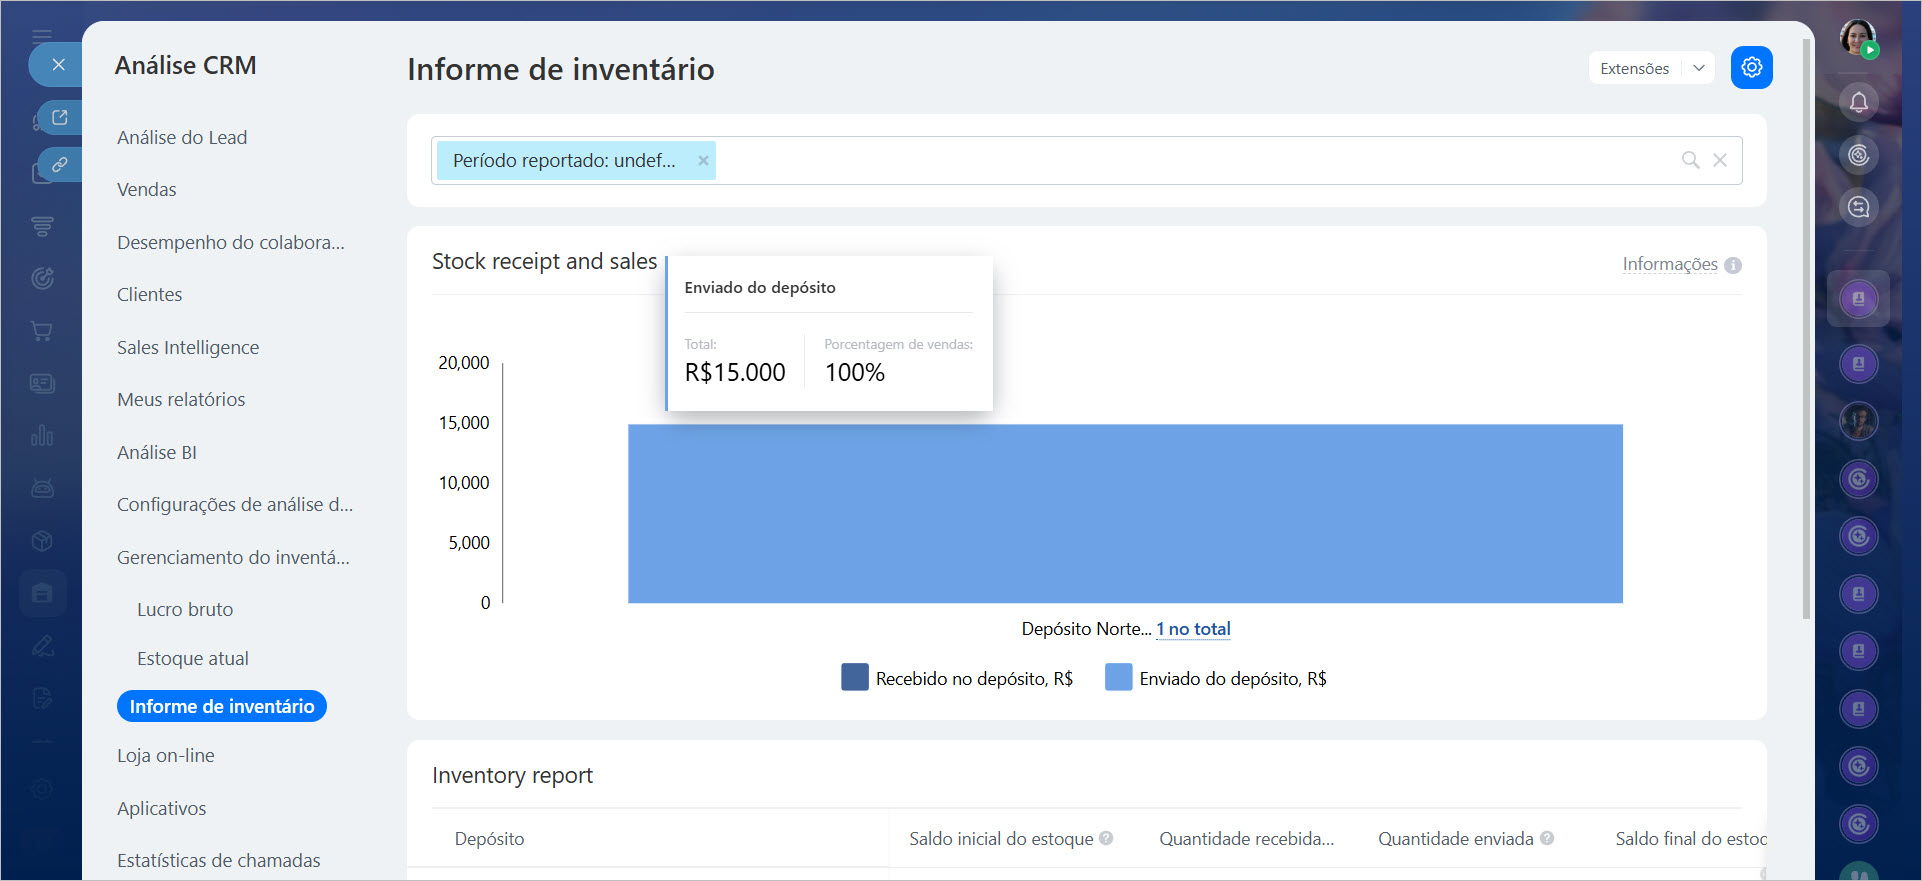Remove the Período reportado filter chip
1922x881 pixels.
click(703, 161)
